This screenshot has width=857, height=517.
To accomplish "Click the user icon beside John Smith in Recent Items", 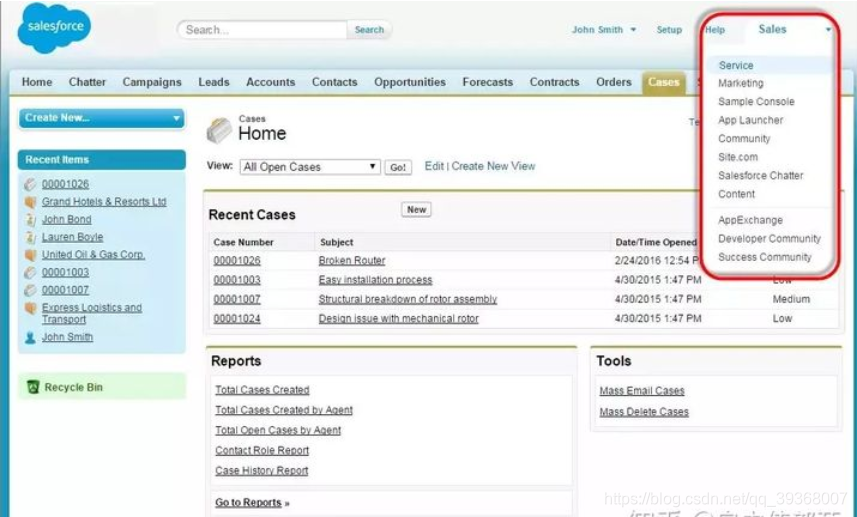I will point(31,337).
